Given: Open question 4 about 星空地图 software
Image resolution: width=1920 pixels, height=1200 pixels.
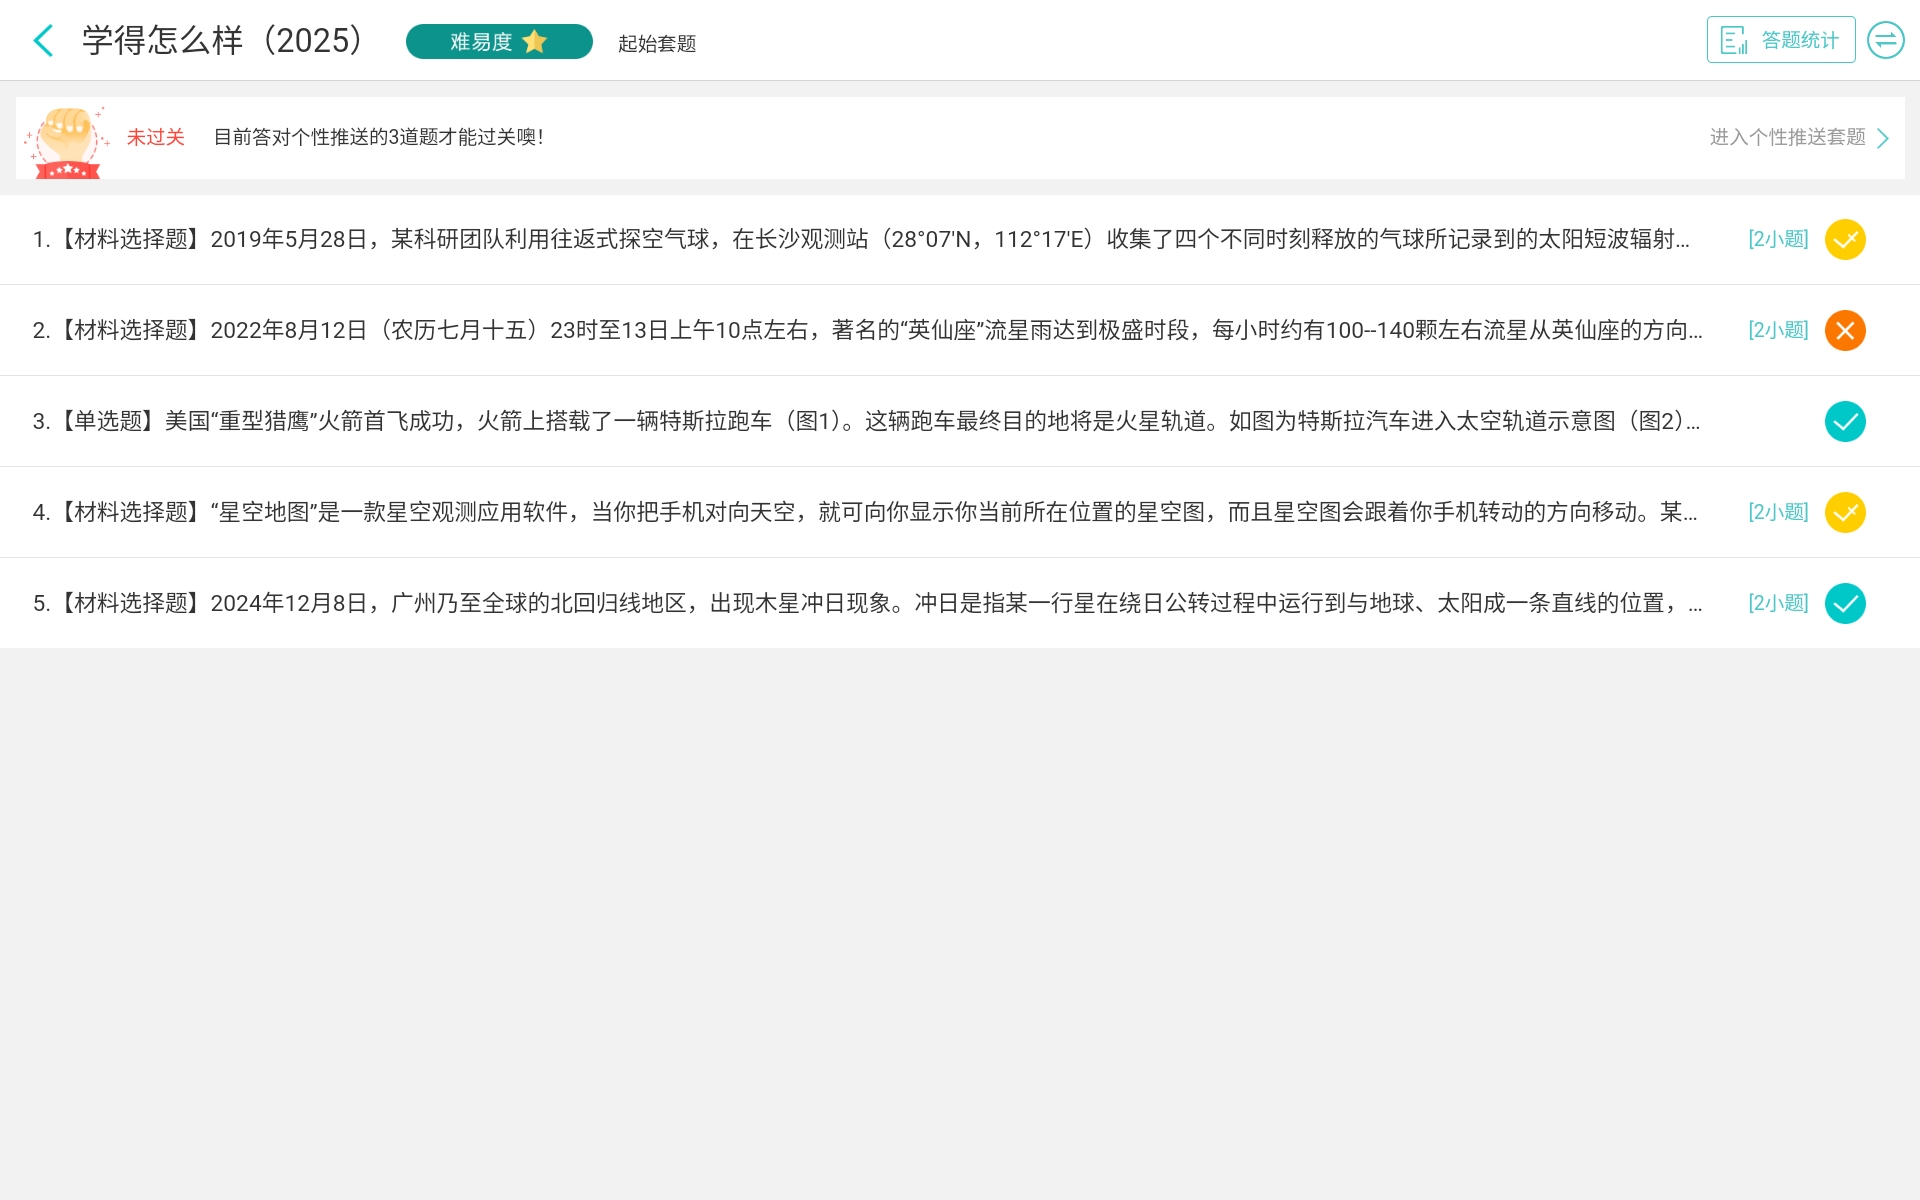Looking at the screenshot, I should [865, 513].
